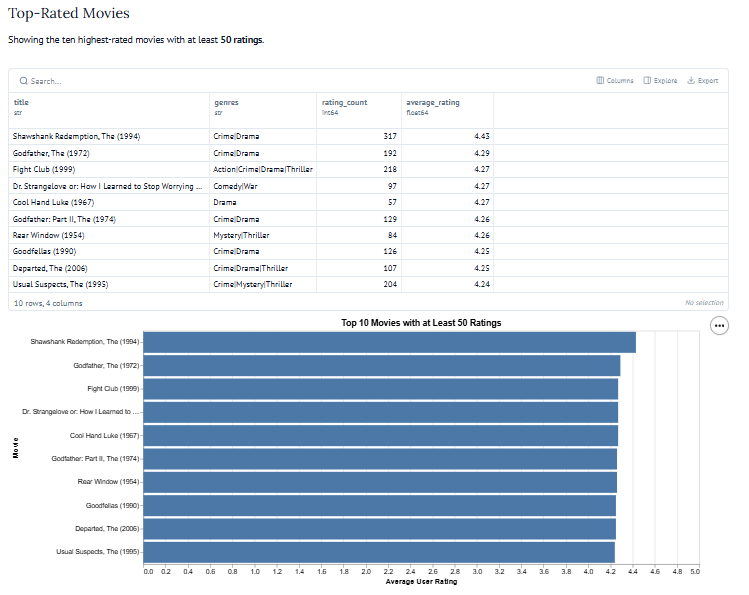This screenshot has width=749, height=595.
Task: Click the '10 rows, 4 columns' footer text
Action: [48, 303]
